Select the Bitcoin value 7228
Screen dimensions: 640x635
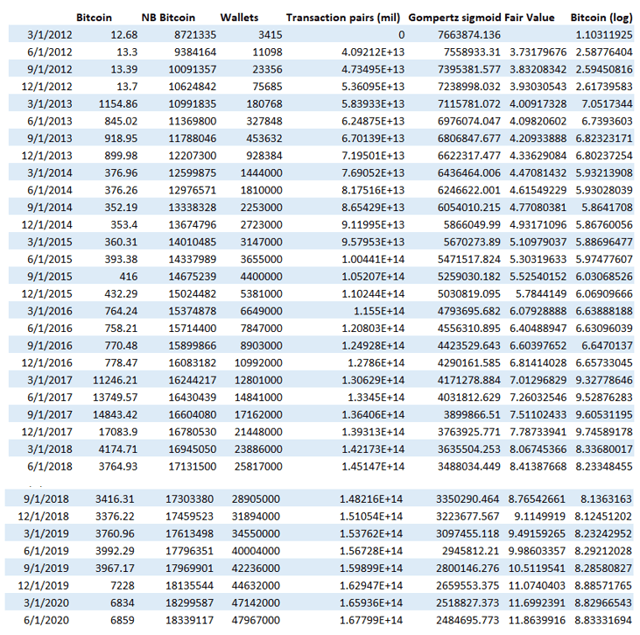pos(122,586)
